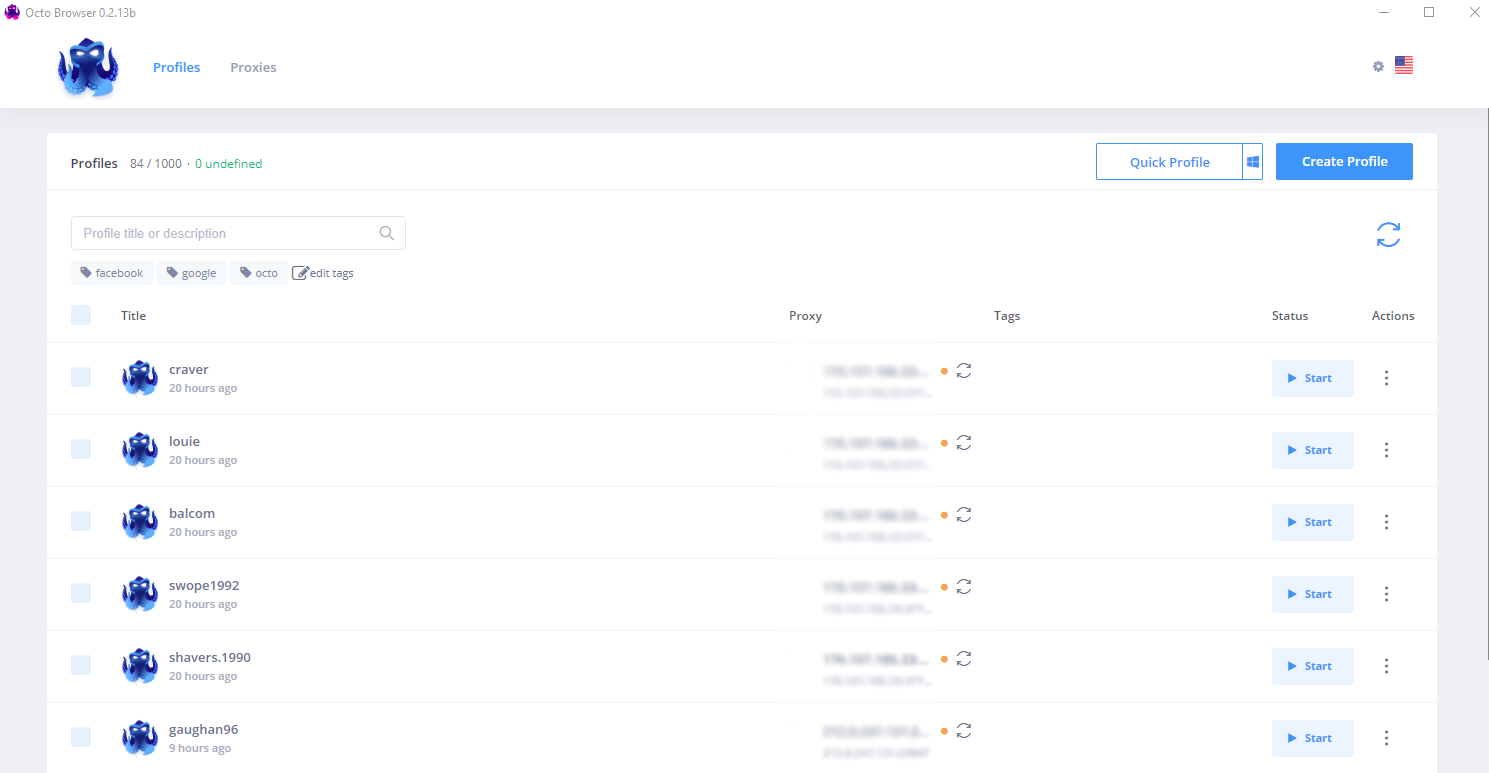Filter by the octo tag
This screenshot has width=1489, height=773.
point(259,273)
